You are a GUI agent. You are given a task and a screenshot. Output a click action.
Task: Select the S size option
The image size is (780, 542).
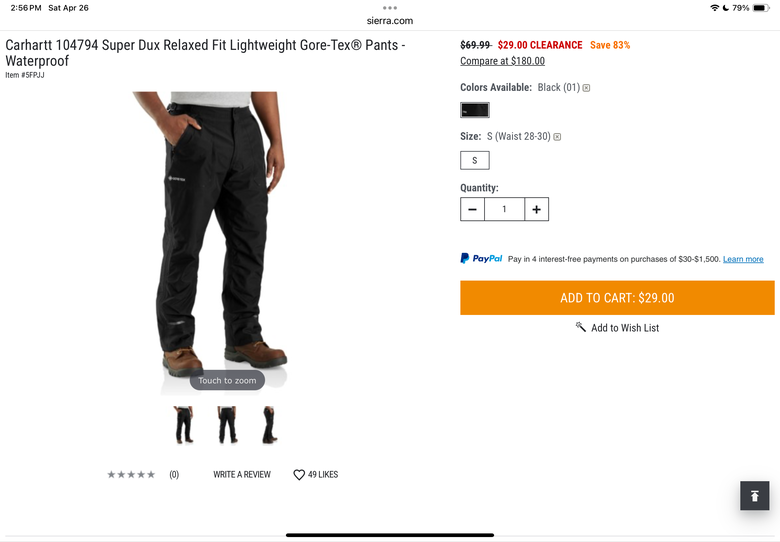[x=475, y=161]
